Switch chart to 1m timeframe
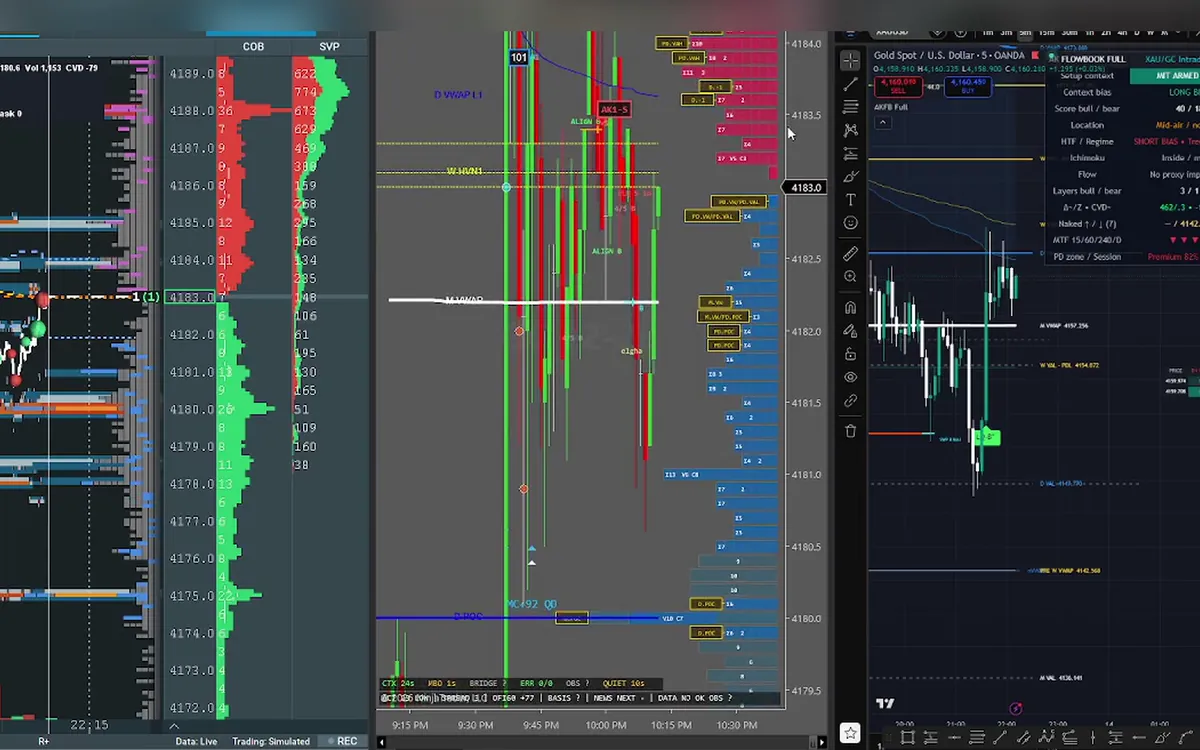 (988, 32)
